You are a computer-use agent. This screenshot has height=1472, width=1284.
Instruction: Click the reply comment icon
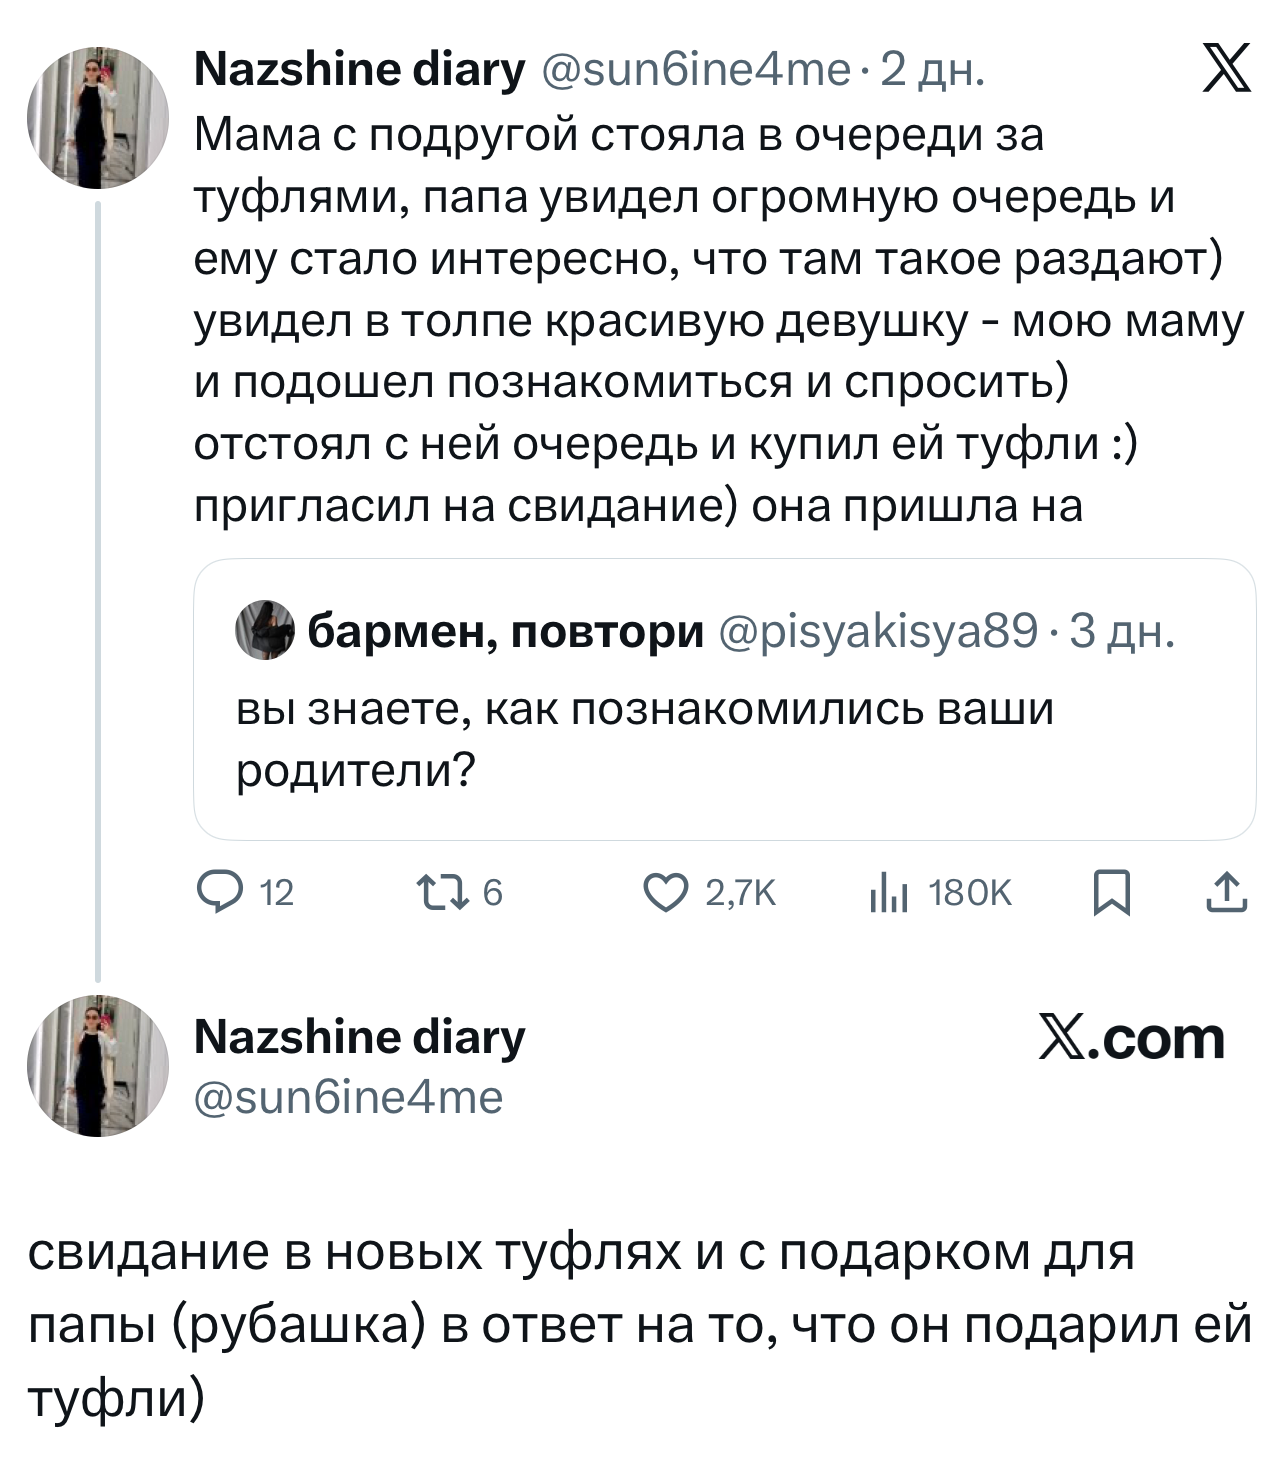[213, 892]
